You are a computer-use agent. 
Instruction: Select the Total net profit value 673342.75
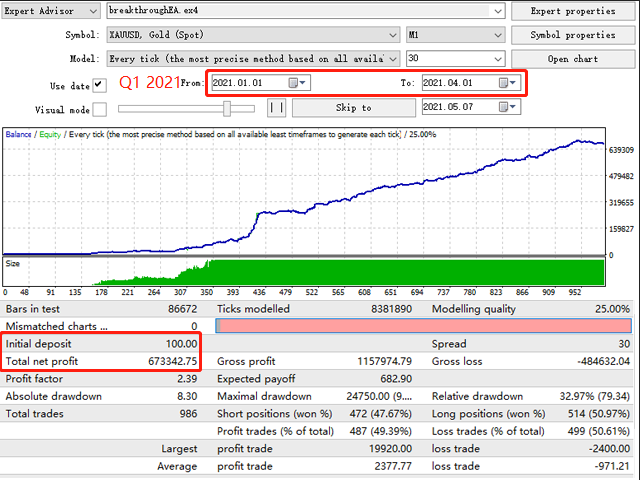coord(172,361)
